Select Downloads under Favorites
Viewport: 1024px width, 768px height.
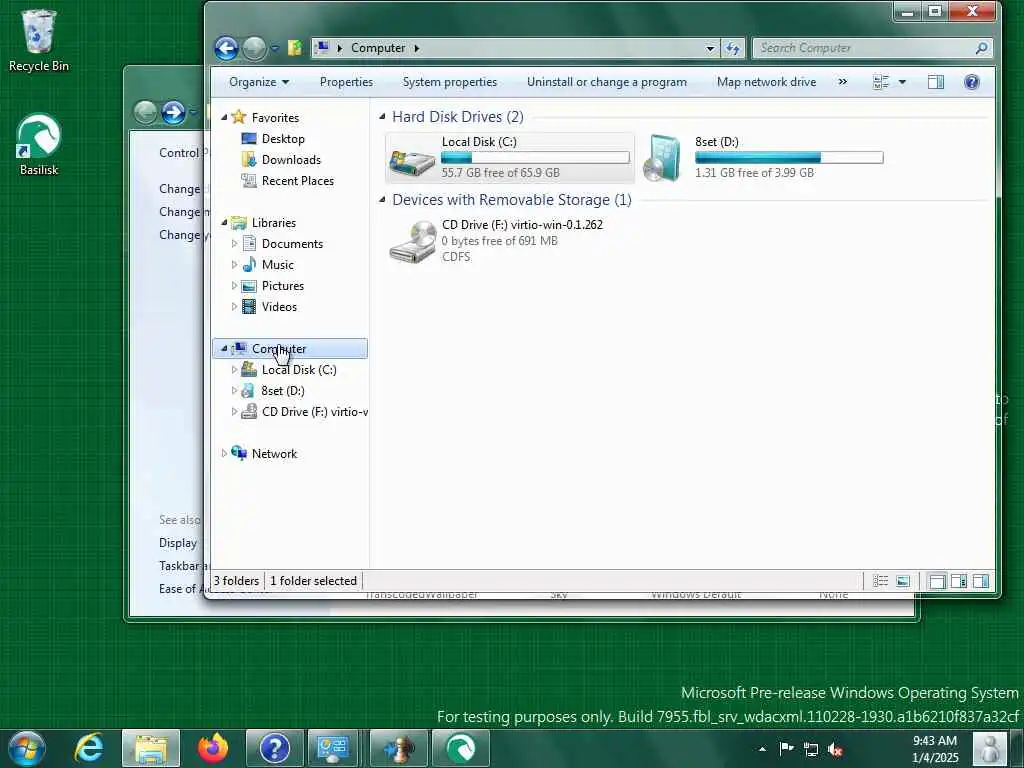click(x=291, y=159)
